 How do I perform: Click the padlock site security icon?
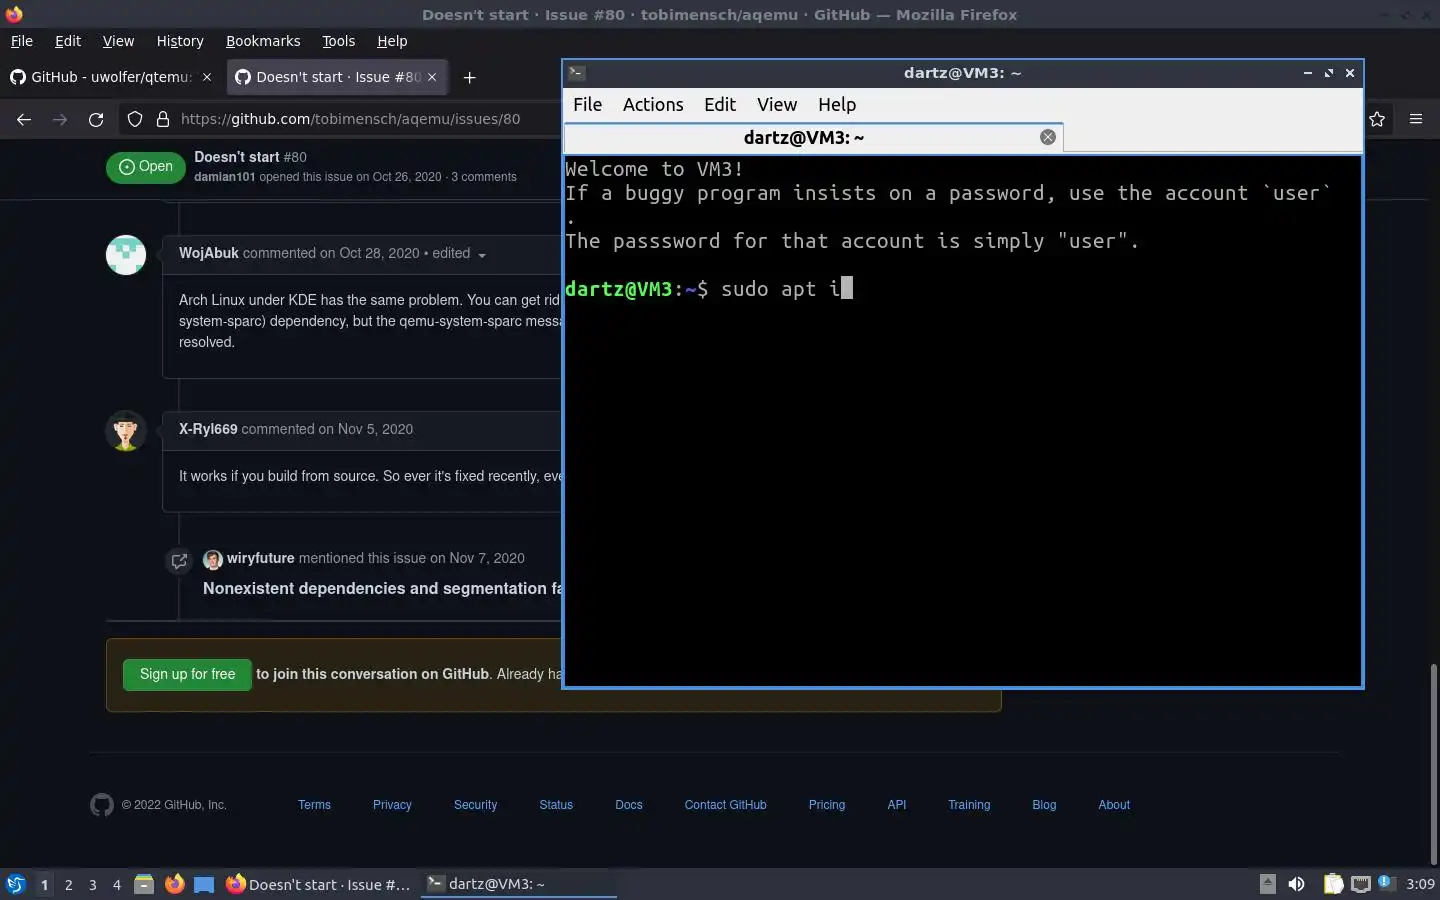pyautogui.click(x=163, y=119)
